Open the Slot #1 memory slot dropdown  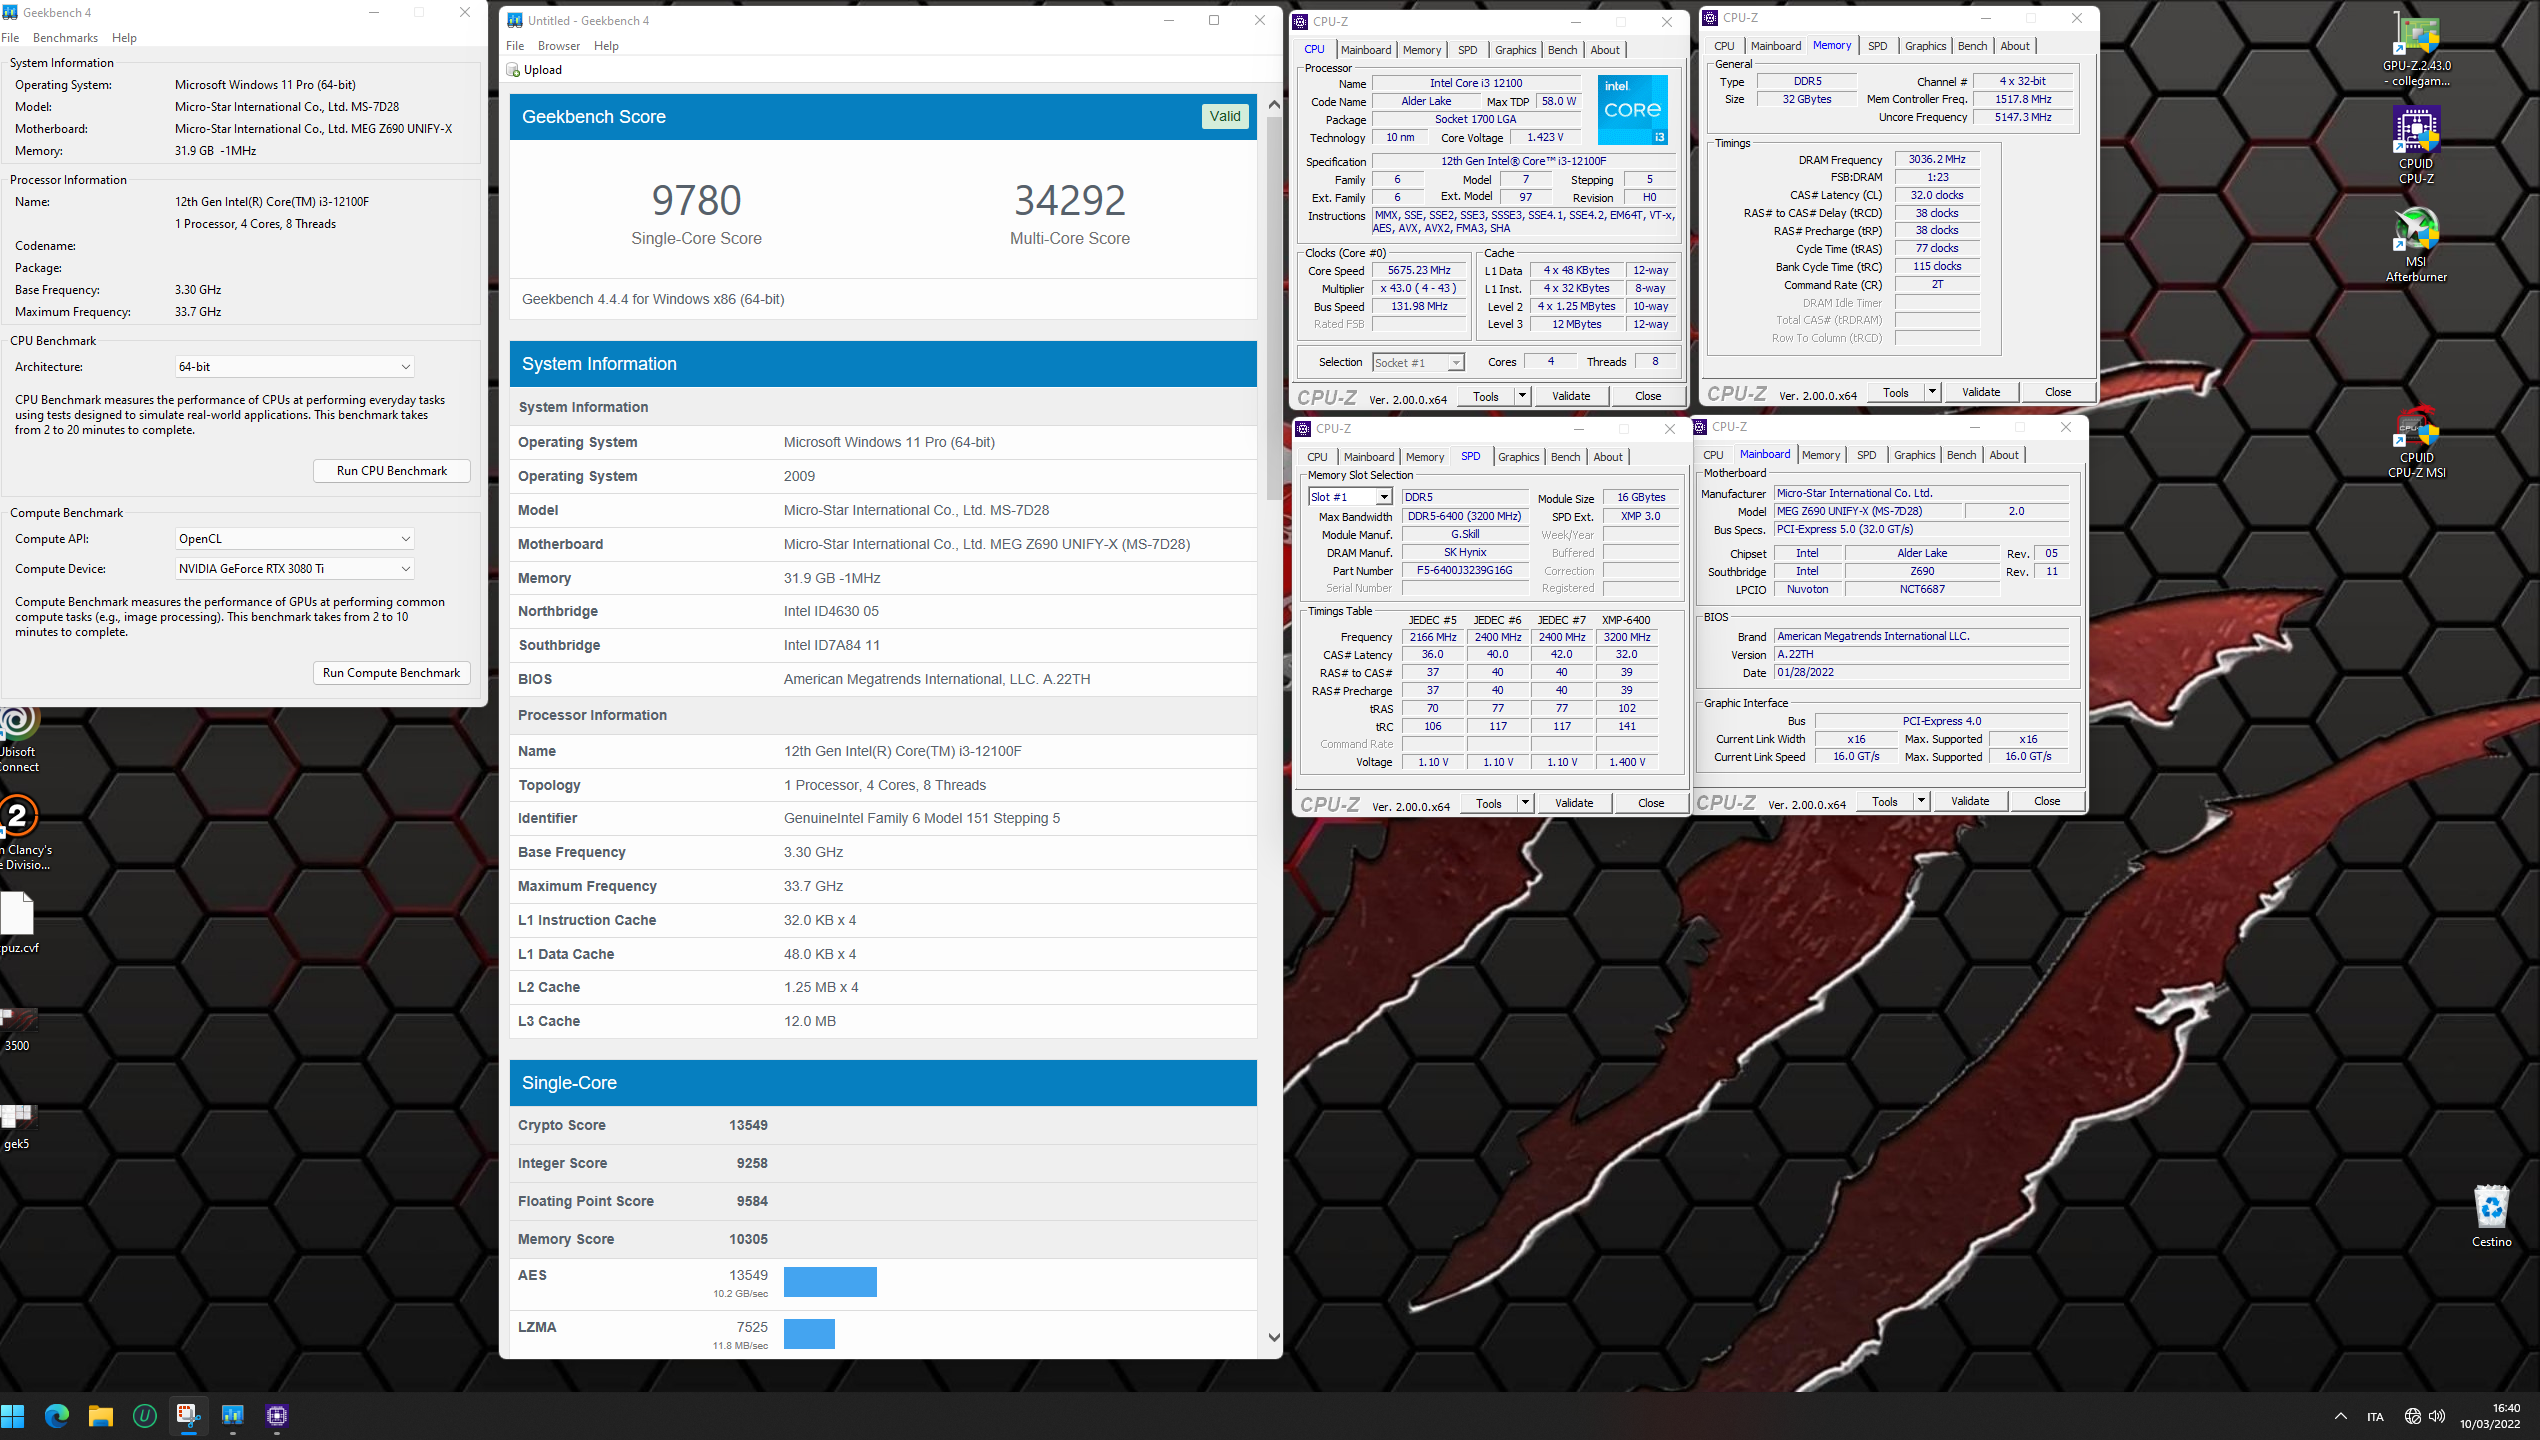click(1350, 497)
